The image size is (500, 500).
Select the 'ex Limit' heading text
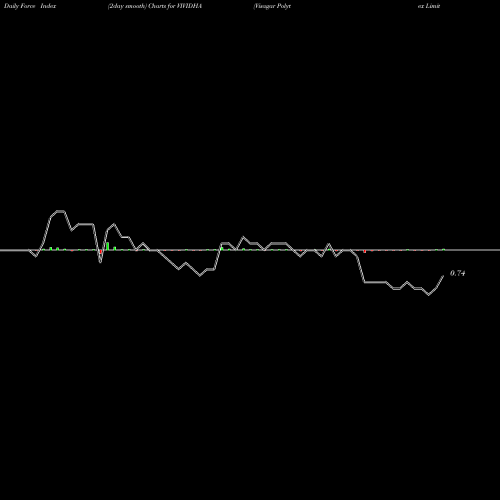click(x=429, y=6)
